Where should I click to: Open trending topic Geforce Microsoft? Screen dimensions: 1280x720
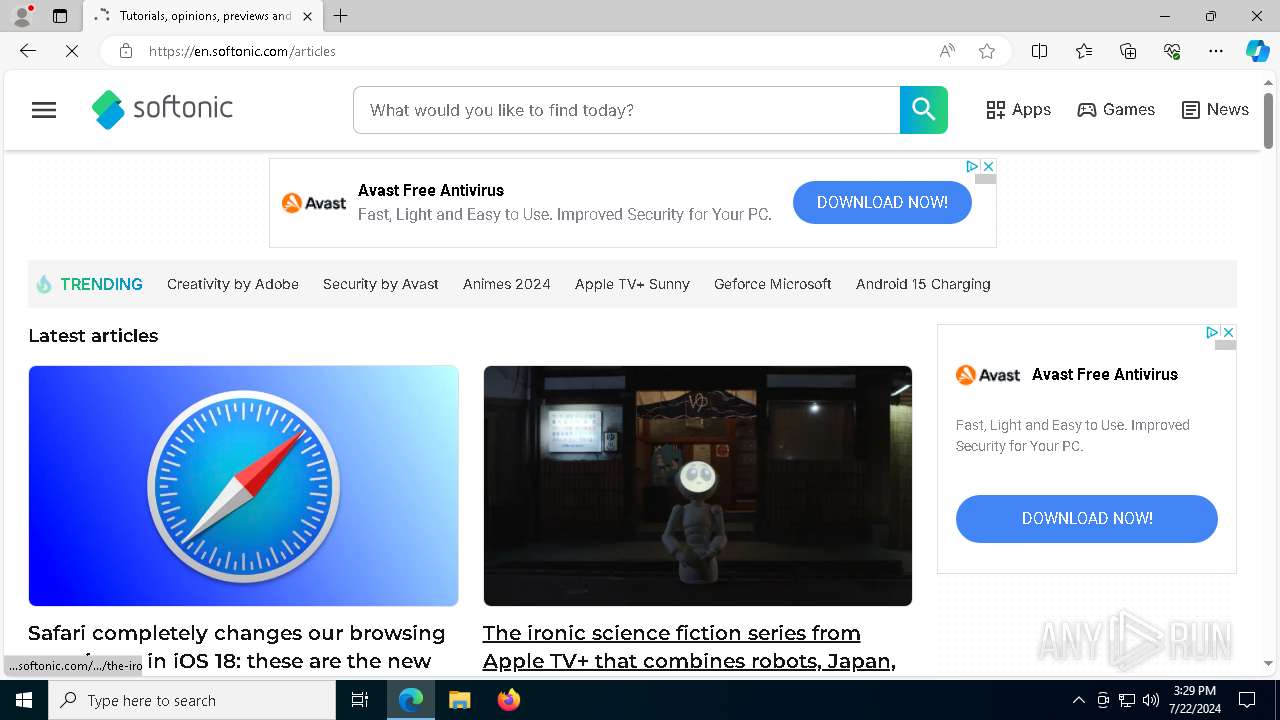[x=773, y=284]
